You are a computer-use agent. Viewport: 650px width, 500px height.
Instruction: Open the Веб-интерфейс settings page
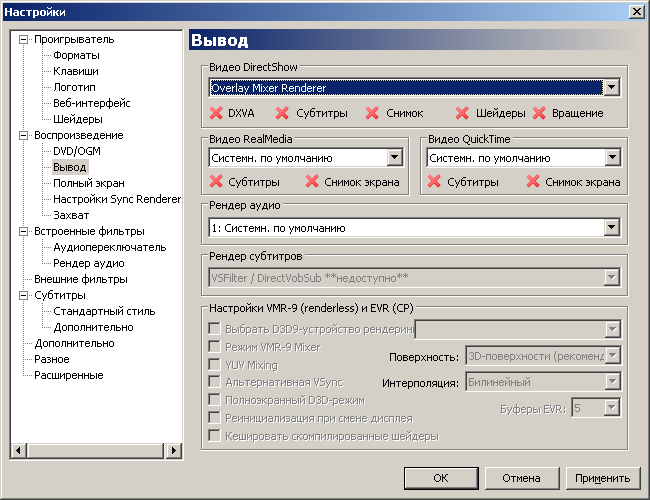(91, 103)
